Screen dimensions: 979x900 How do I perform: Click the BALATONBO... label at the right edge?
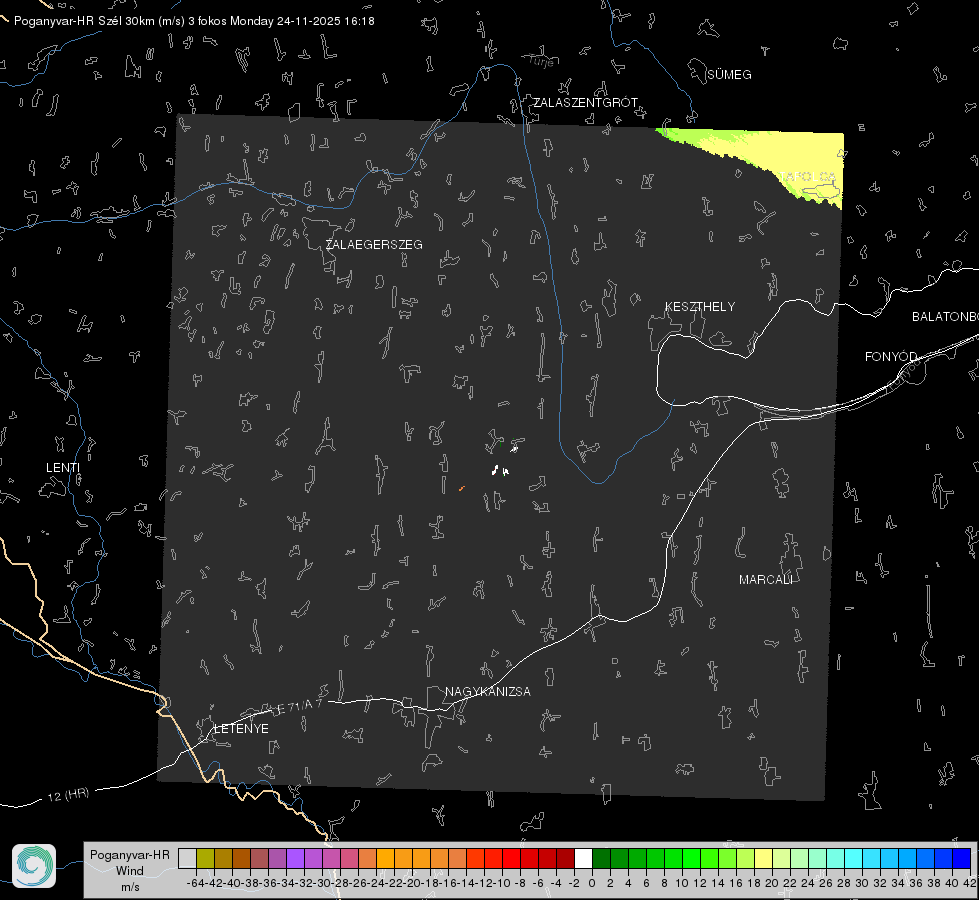coord(945,317)
